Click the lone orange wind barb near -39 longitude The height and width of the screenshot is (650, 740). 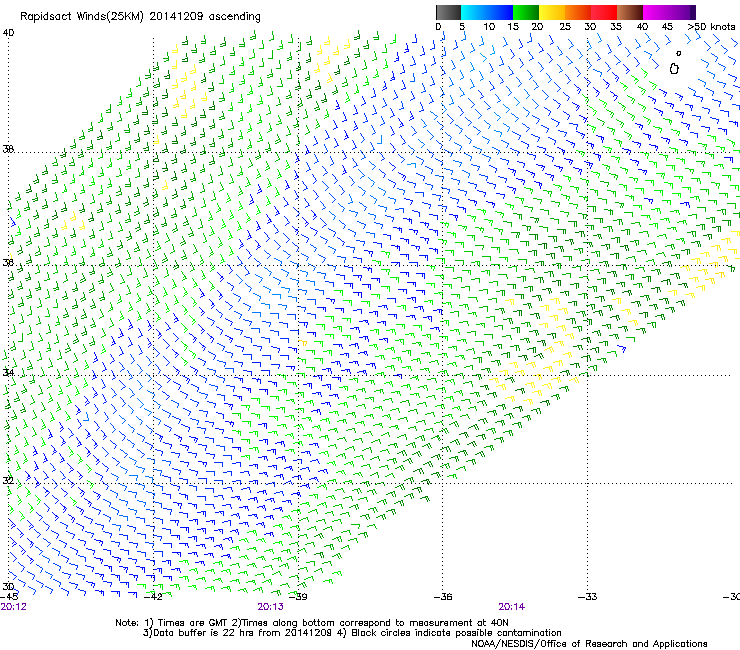303,342
